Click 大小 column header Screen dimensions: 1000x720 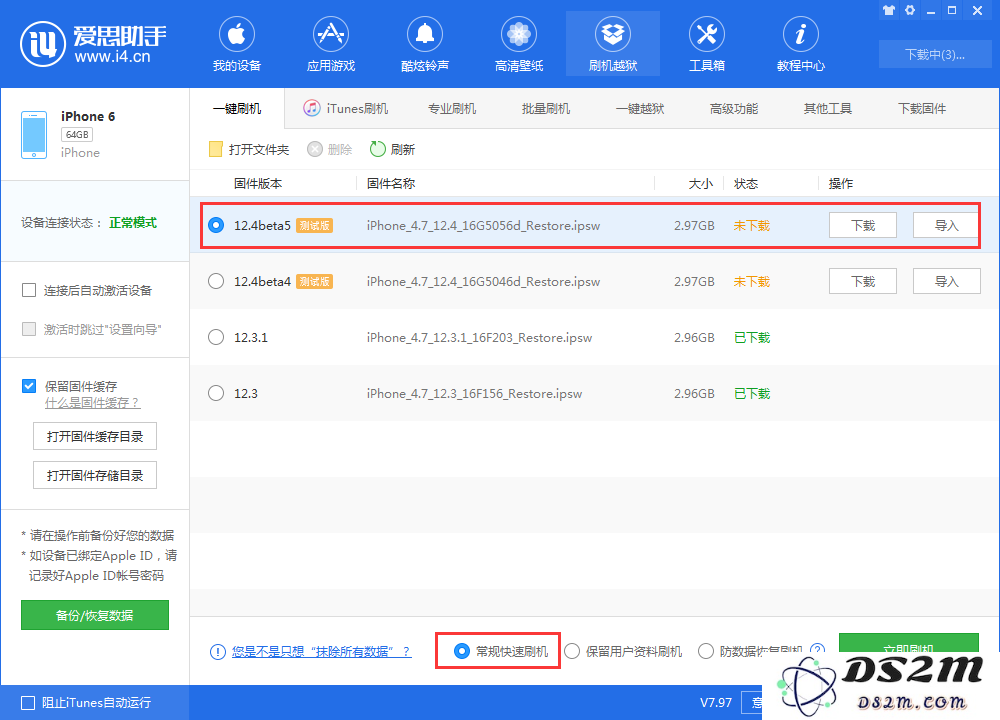[x=700, y=184]
